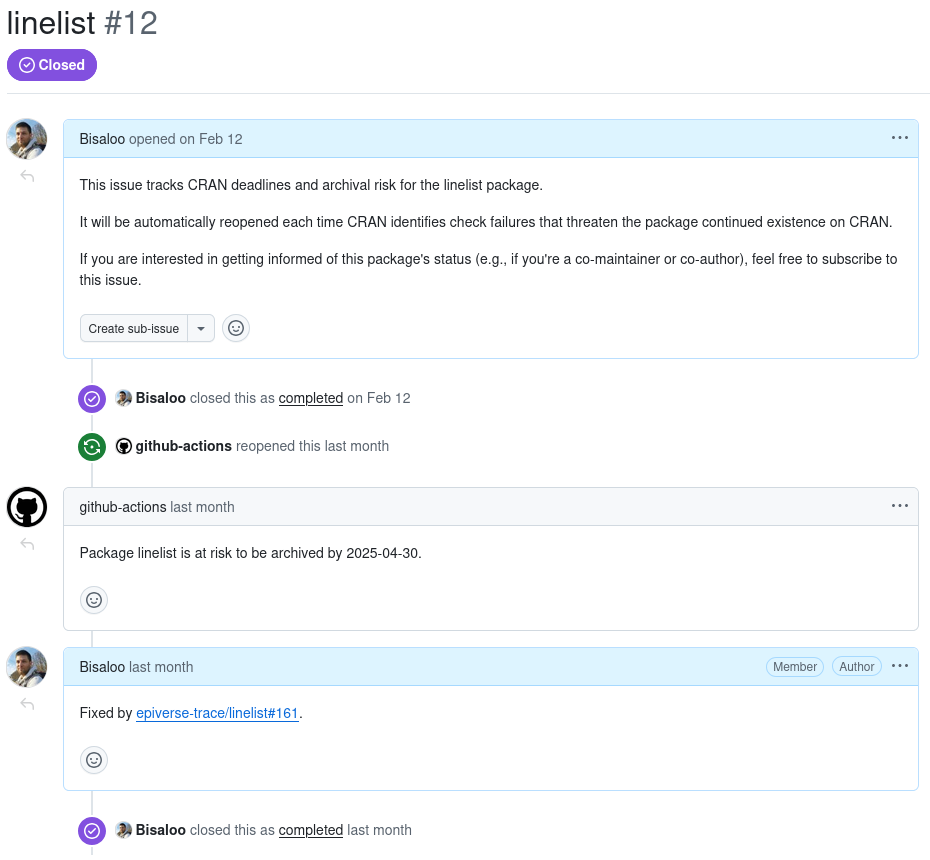Add reaction to 'Fixed by' comment
Image resolution: width=930 pixels, height=860 pixels.
point(94,760)
